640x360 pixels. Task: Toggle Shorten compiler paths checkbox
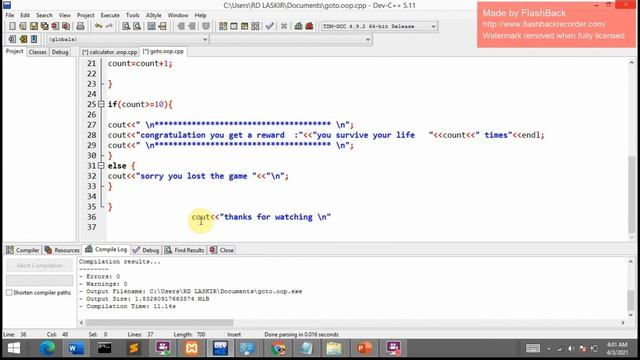point(9,293)
